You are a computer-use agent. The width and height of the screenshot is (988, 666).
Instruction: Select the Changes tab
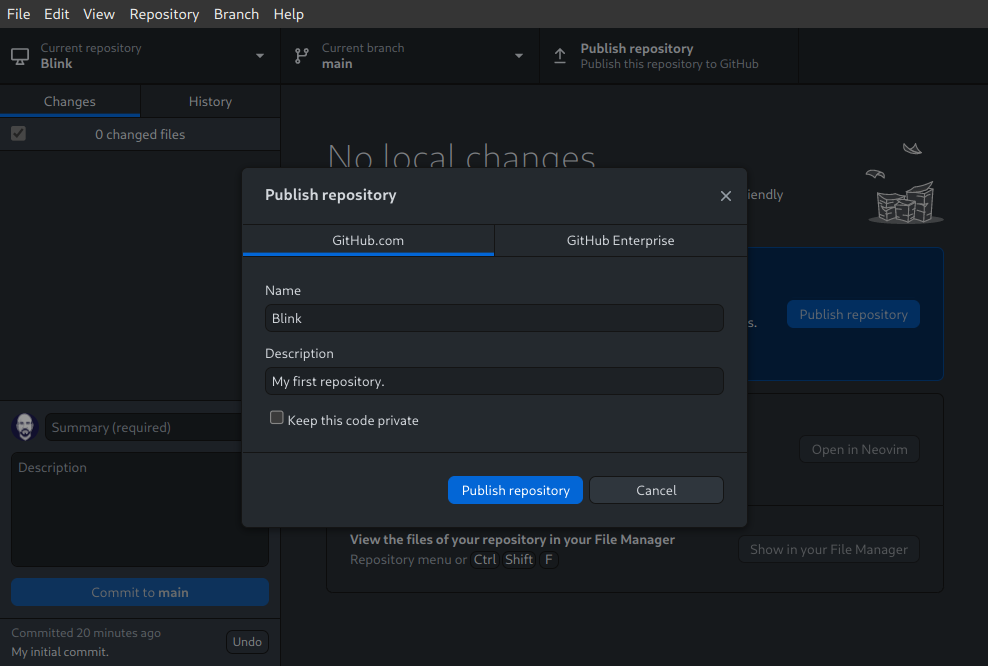tap(70, 101)
